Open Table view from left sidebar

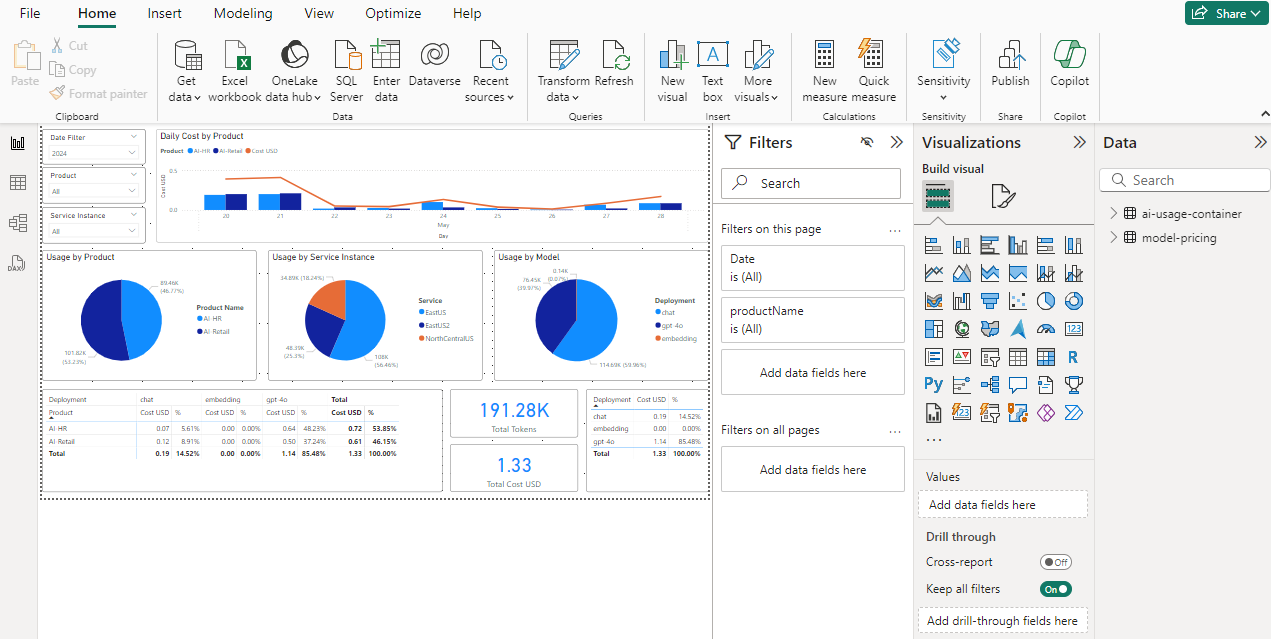(17, 183)
